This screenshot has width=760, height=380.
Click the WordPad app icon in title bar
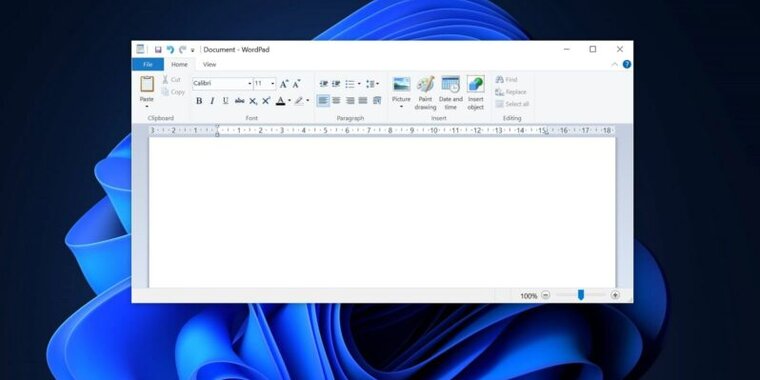point(141,49)
